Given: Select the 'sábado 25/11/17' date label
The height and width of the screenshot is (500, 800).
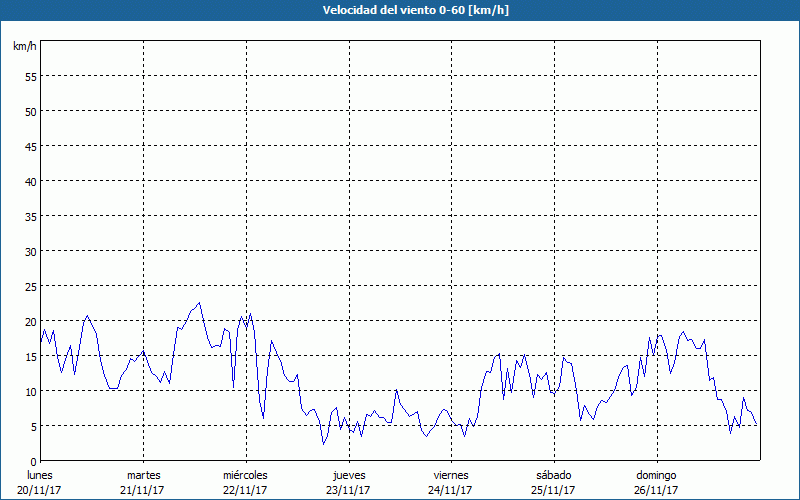Looking at the screenshot, I should (x=553, y=482).
